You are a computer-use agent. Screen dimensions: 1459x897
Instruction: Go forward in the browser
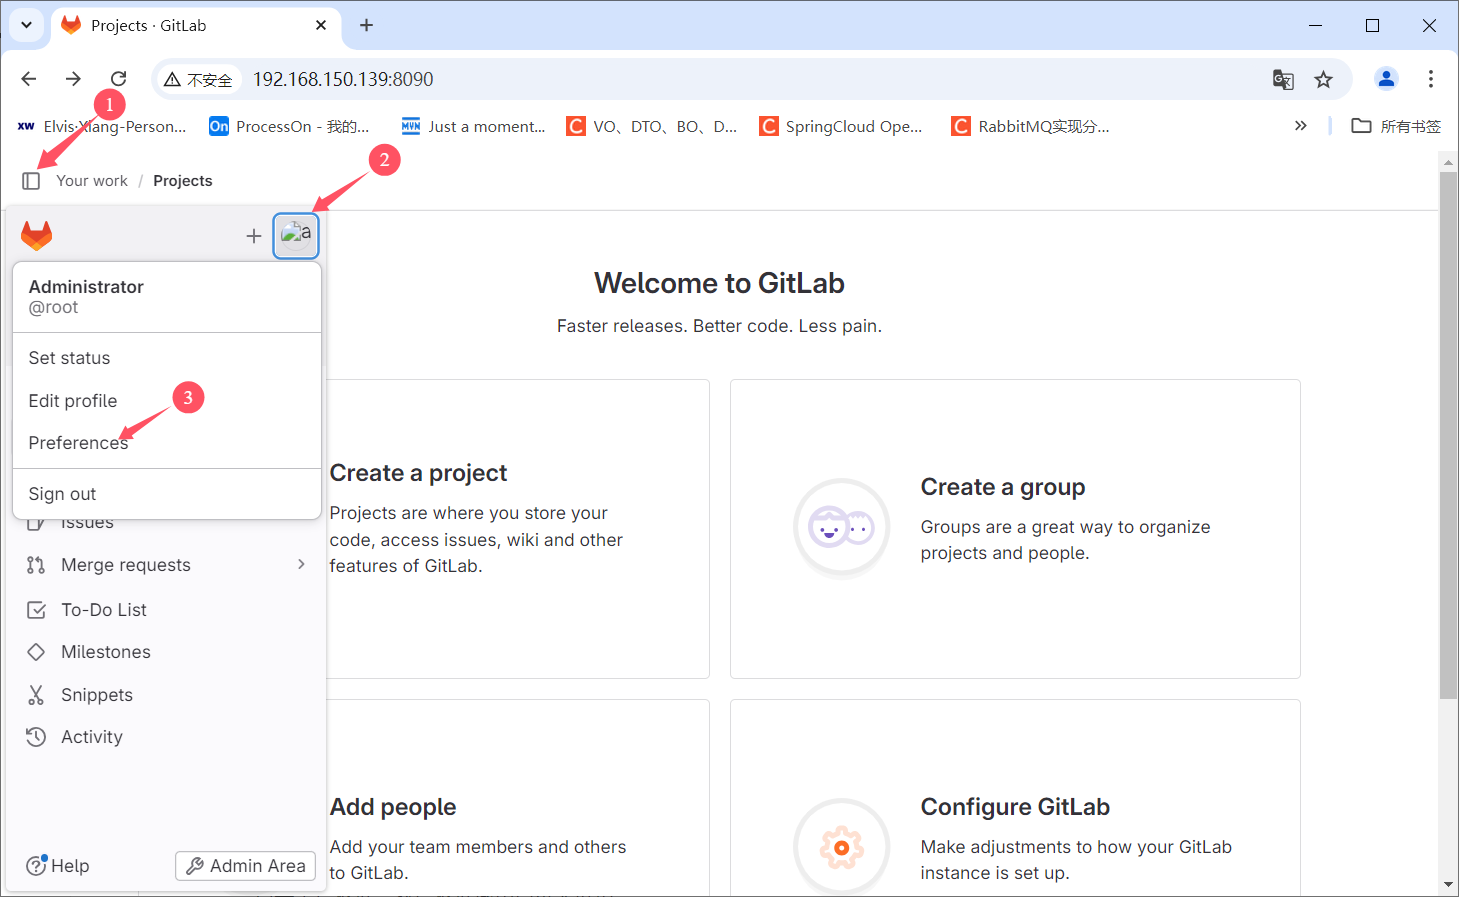[73, 79]
